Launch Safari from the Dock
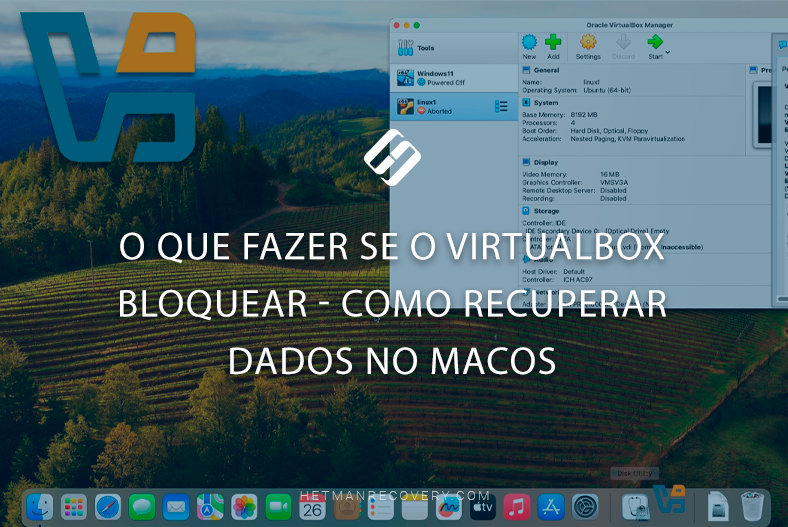788x527 pixels. tap(108, 506)
